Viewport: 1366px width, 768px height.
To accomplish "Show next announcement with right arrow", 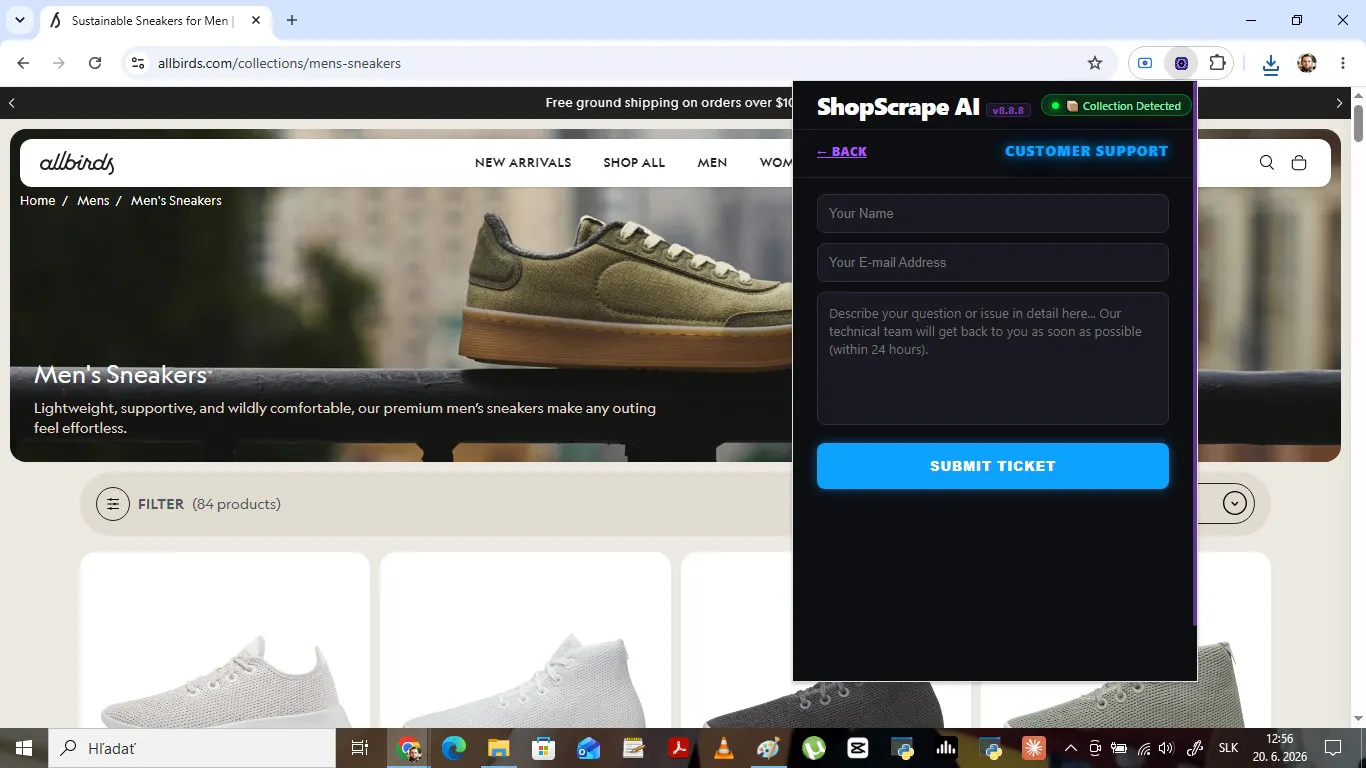I will (x=1340, y=102).
